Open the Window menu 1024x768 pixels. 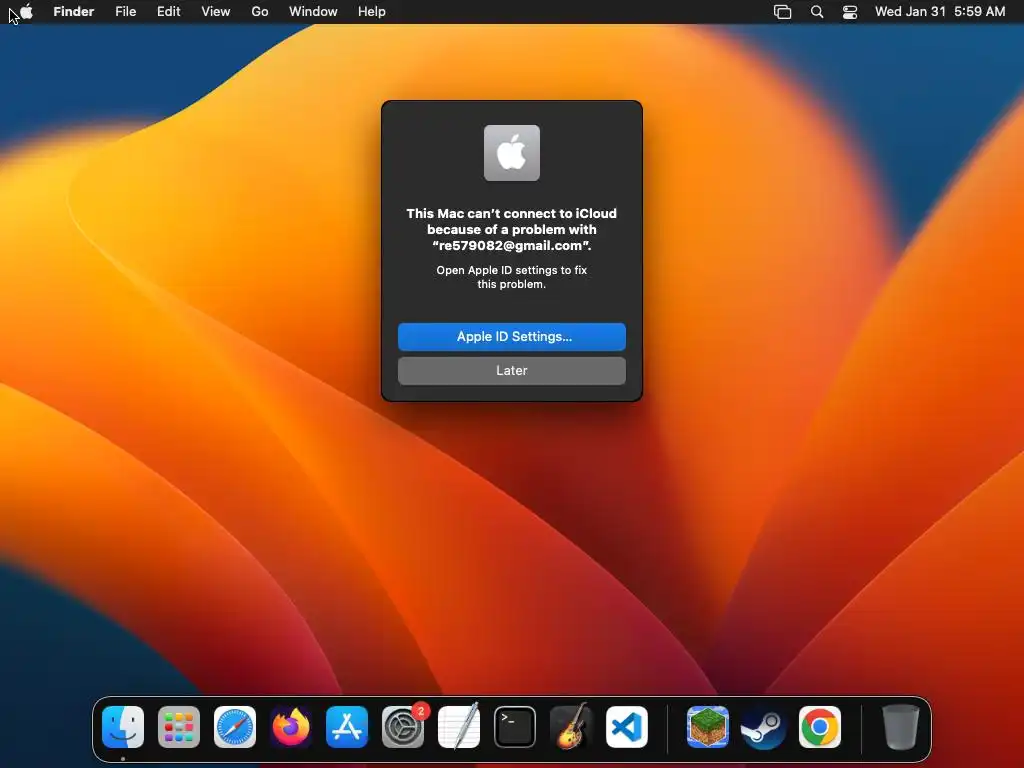(x=313, y=12)
